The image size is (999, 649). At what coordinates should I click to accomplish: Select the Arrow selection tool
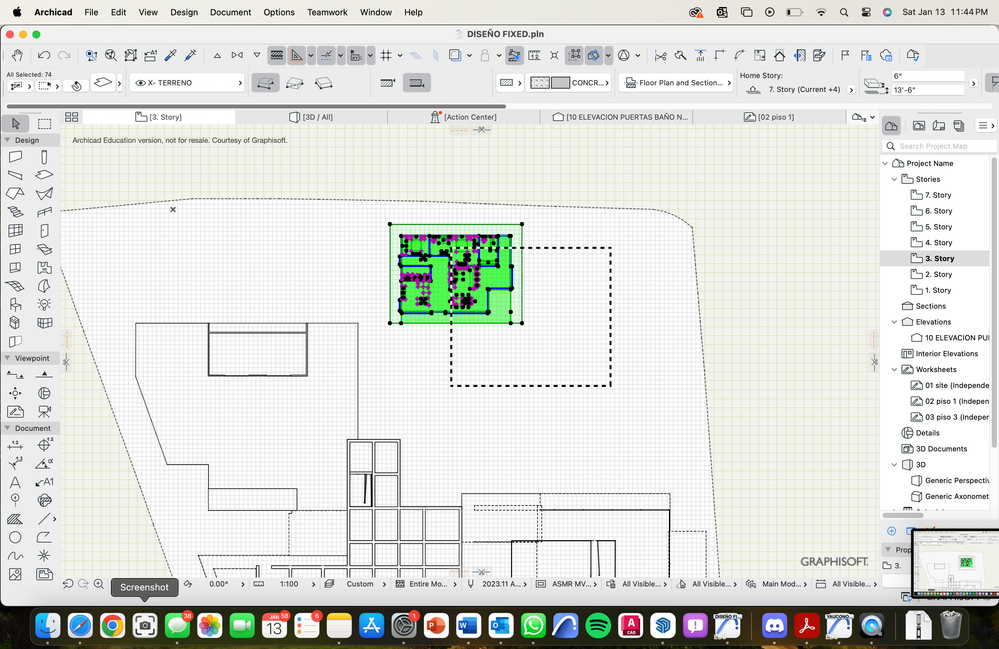coord(14,123)
